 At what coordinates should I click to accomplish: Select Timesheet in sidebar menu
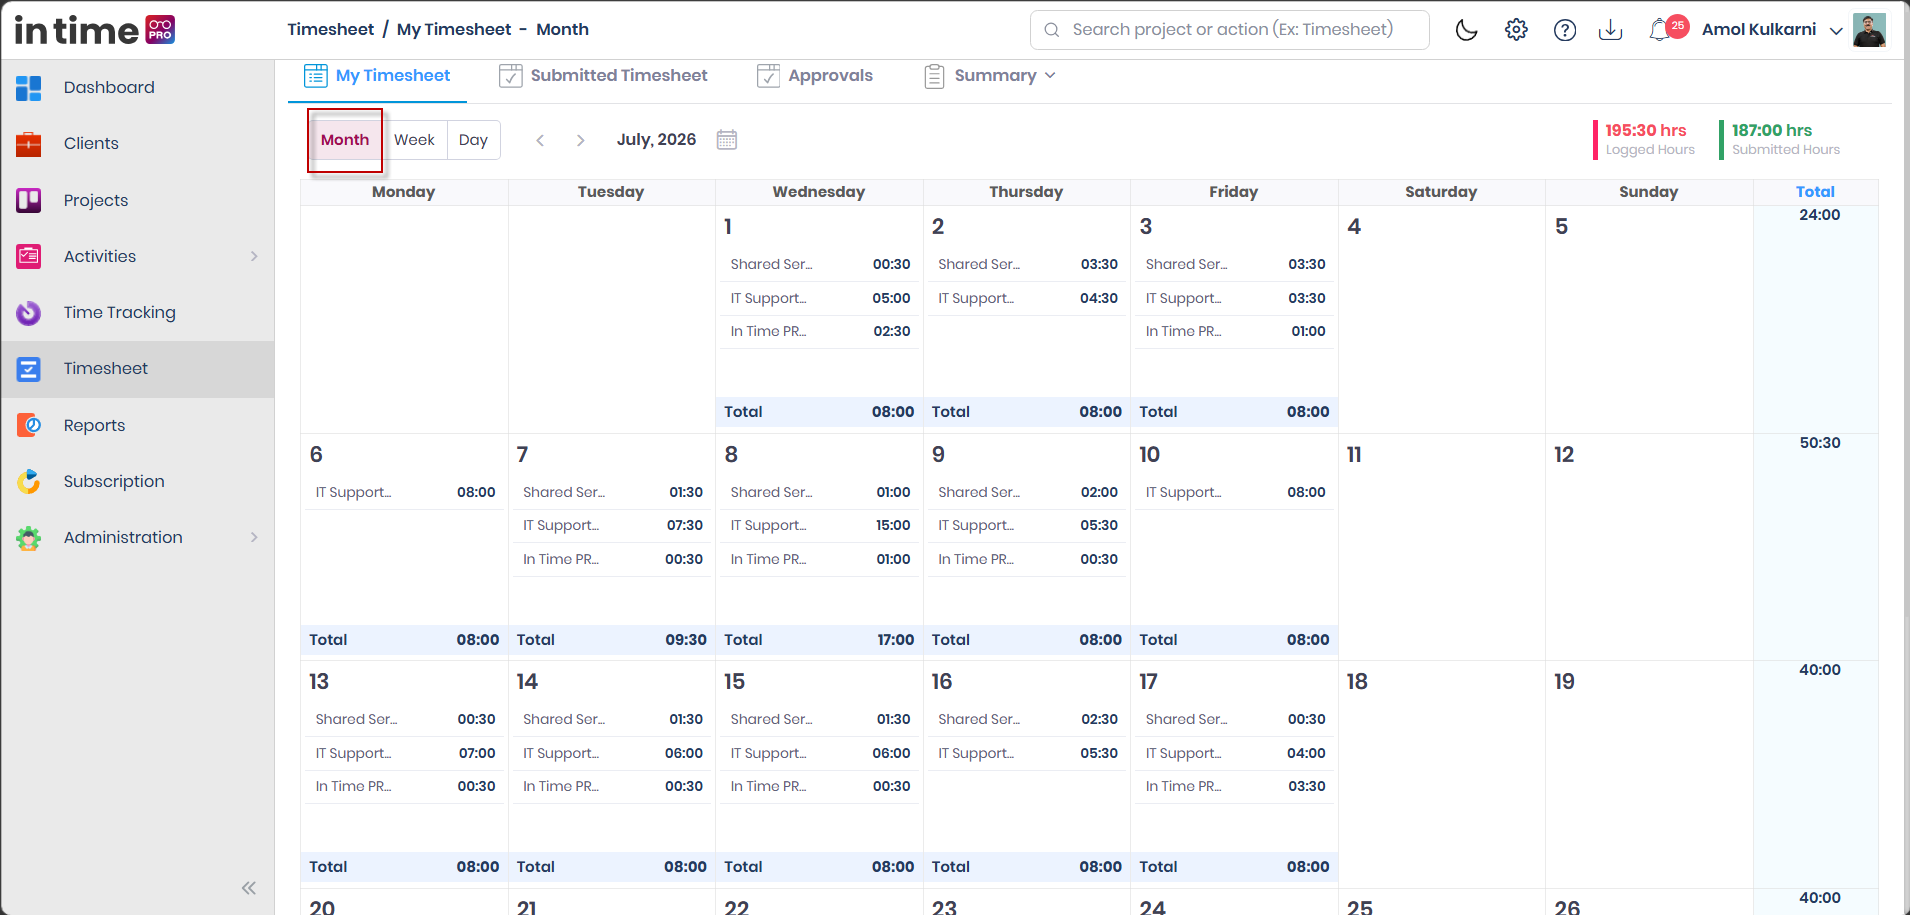[x=138, y=369]
